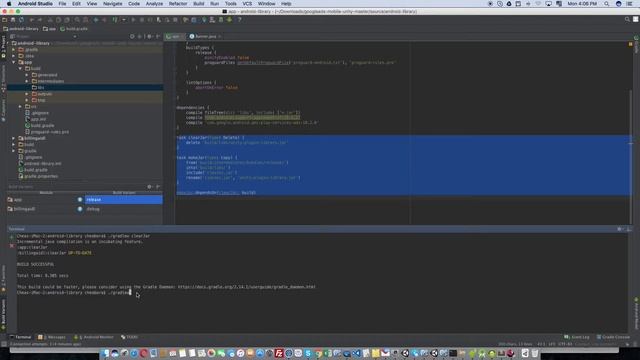Switch to the app build.gradle editor tab

[x=175, y=36]
